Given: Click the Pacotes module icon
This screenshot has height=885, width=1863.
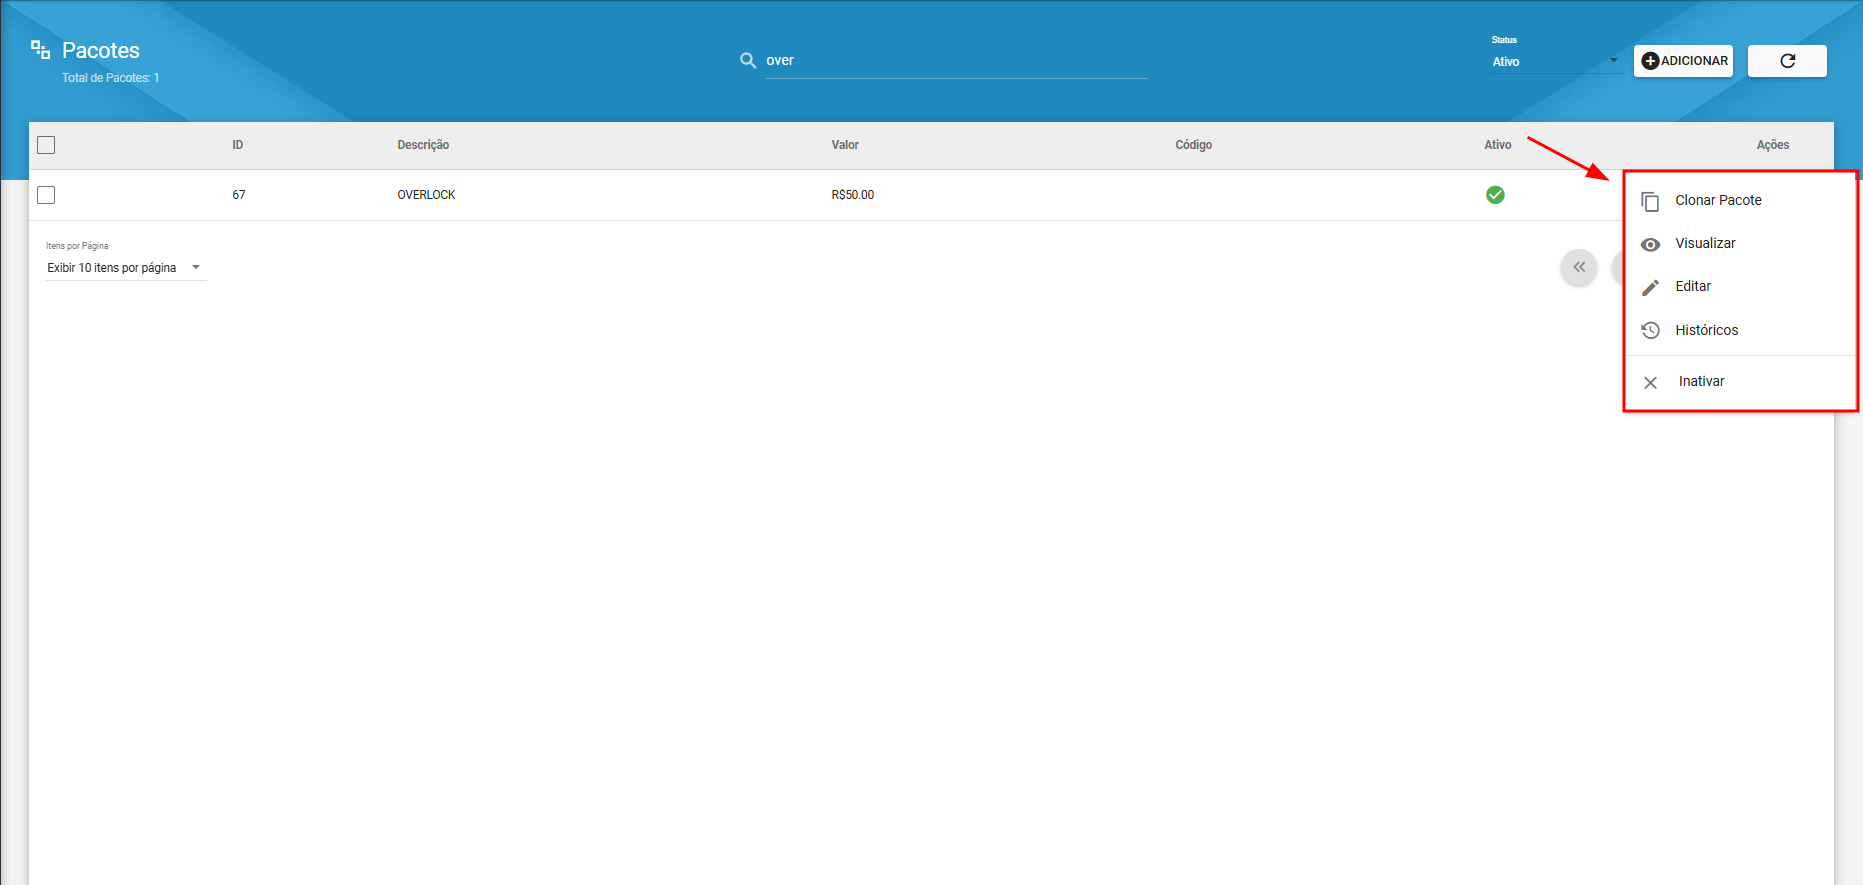Looking at the screenshot, I should coord(40,50).
